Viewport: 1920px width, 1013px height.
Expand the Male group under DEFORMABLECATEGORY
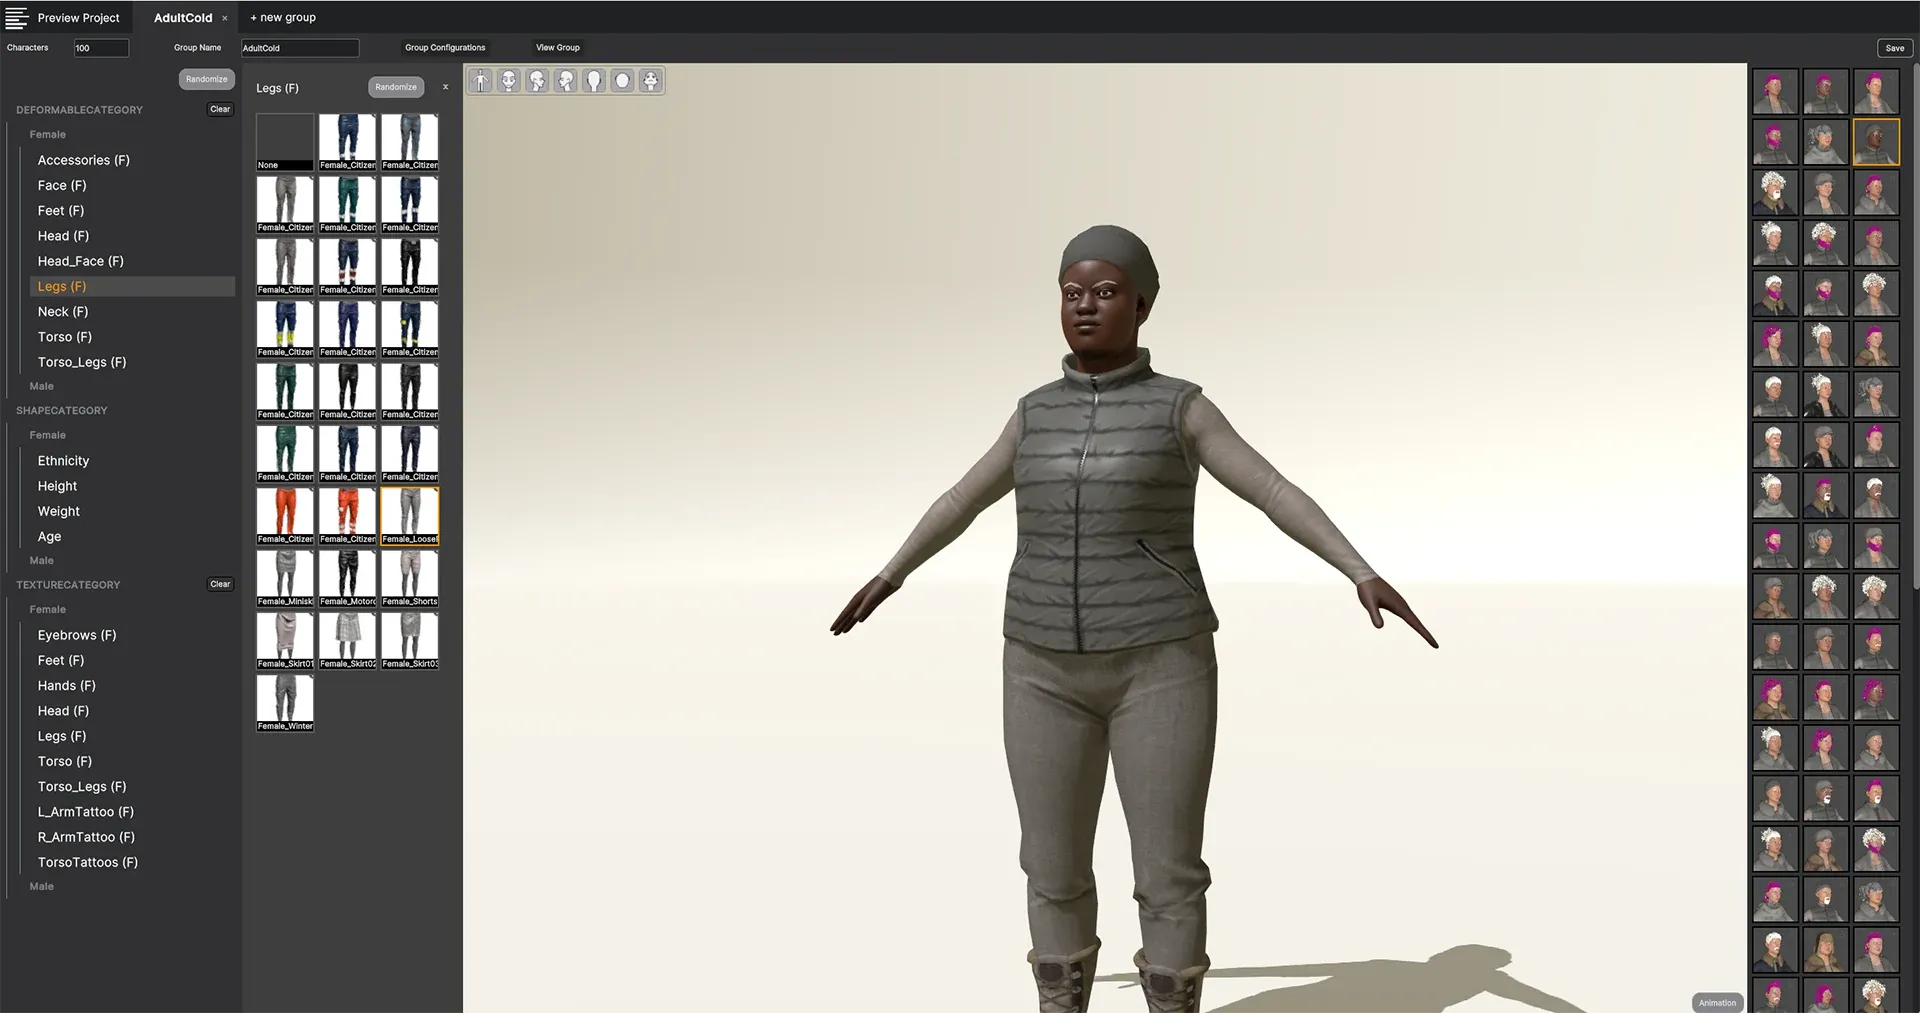pyautogui.click(x=42, y=386)
